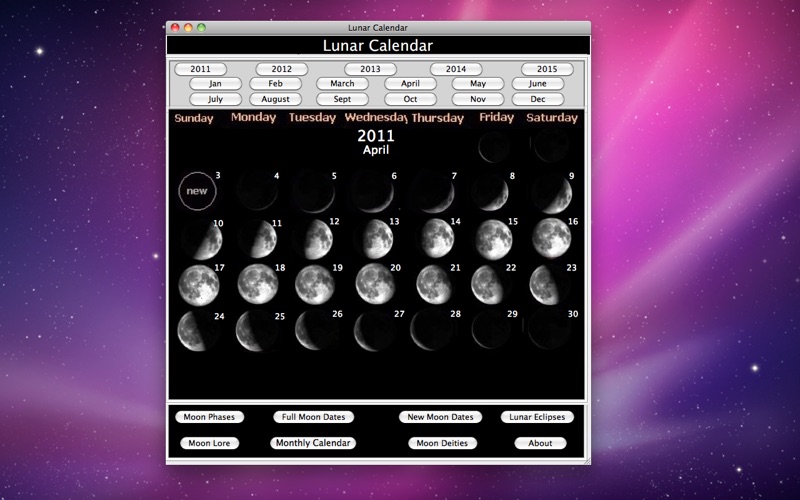Minimize the Lunar Calendar window
The width and height of the screenshot is (800, 500).
point(188,28)
